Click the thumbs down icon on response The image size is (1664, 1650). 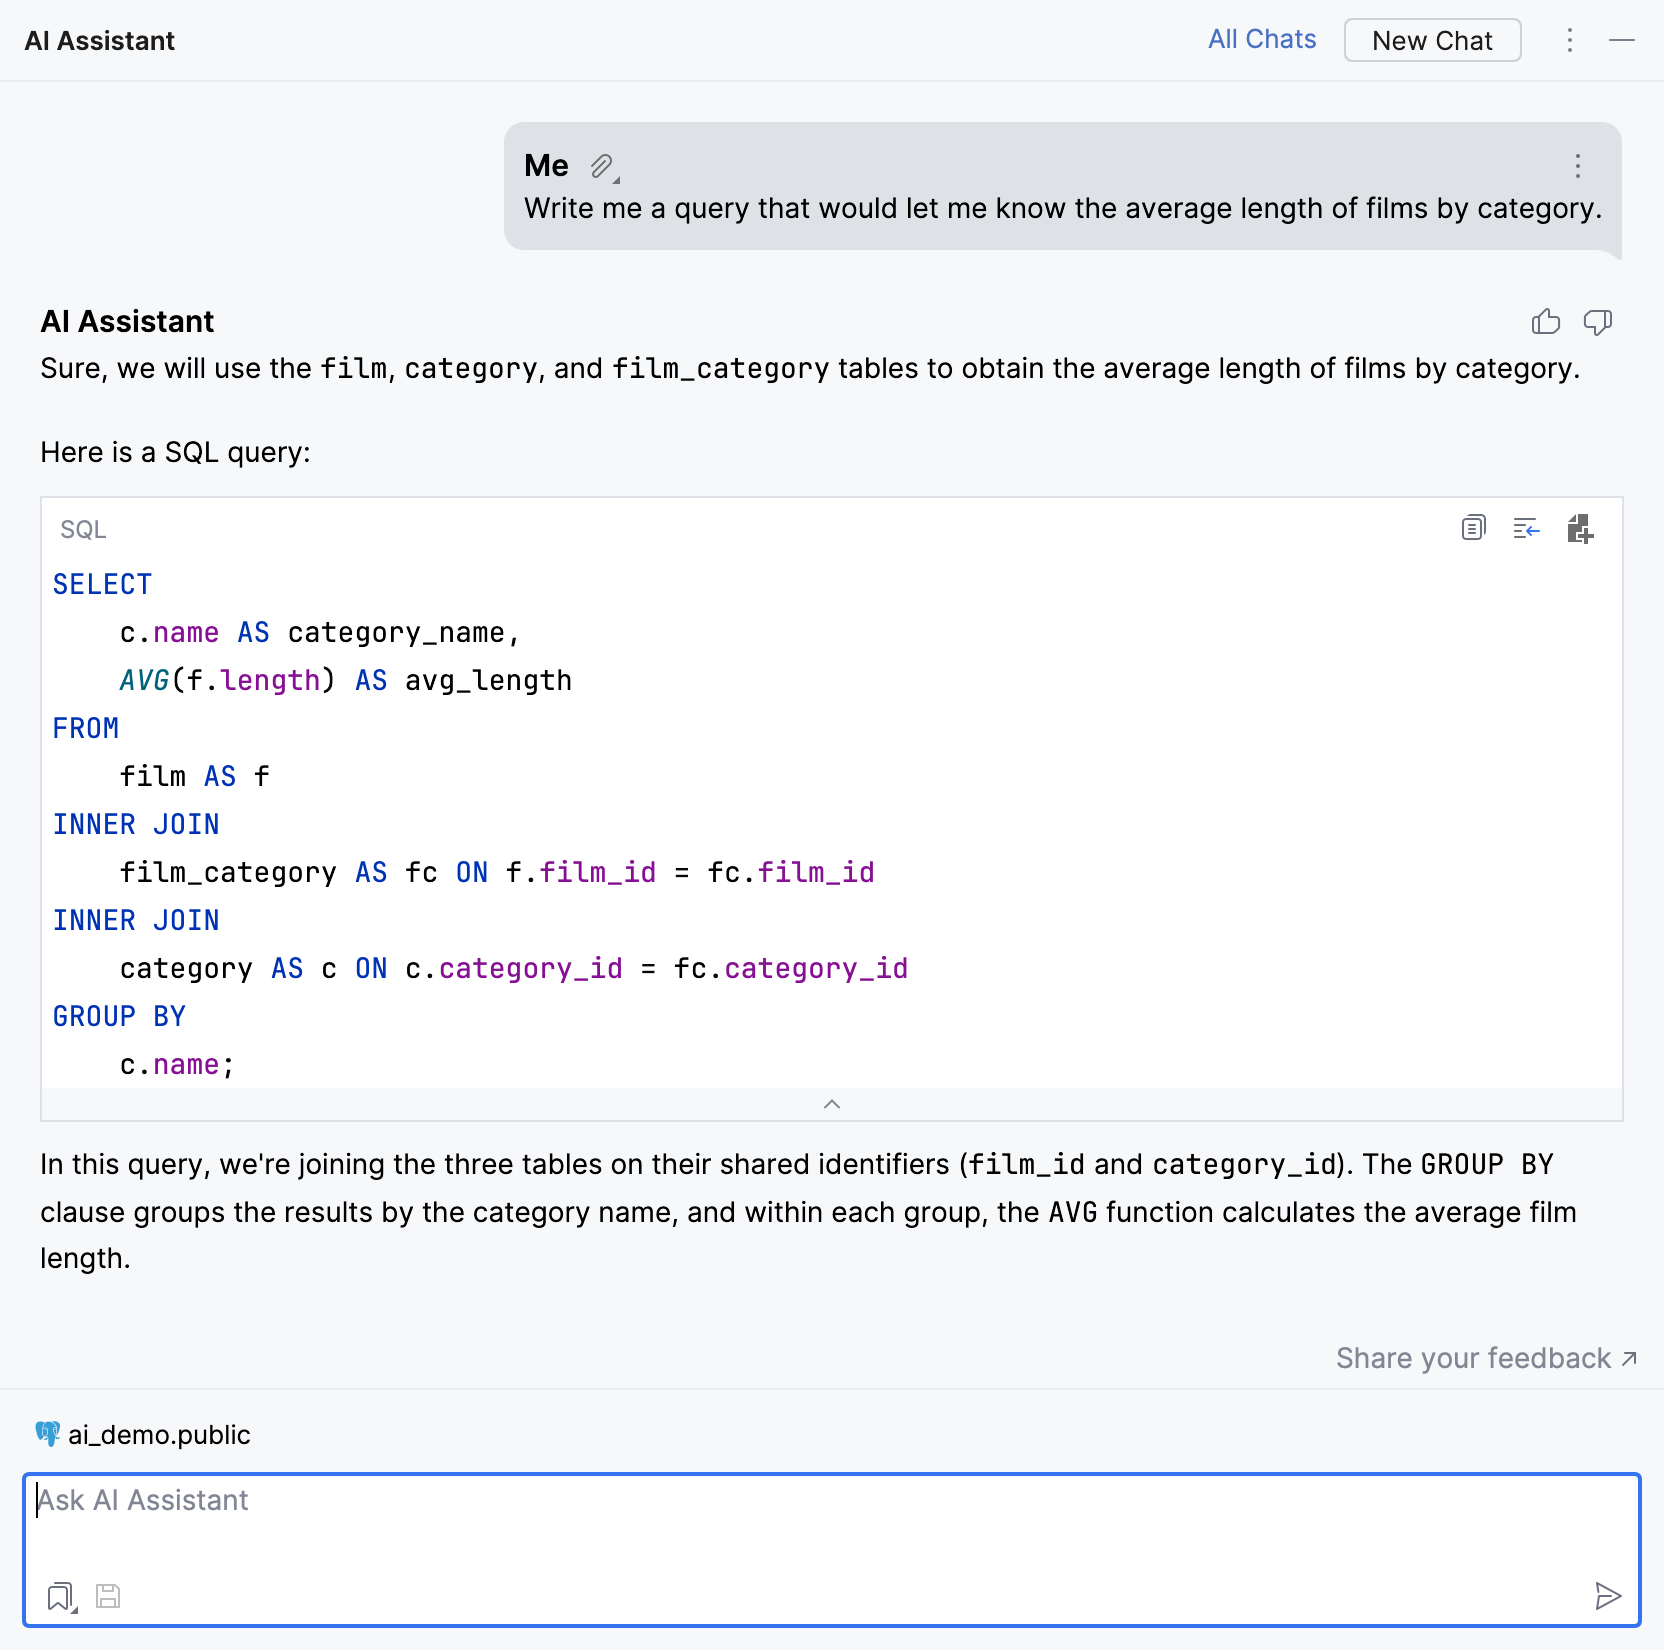tap(1597, 321)
